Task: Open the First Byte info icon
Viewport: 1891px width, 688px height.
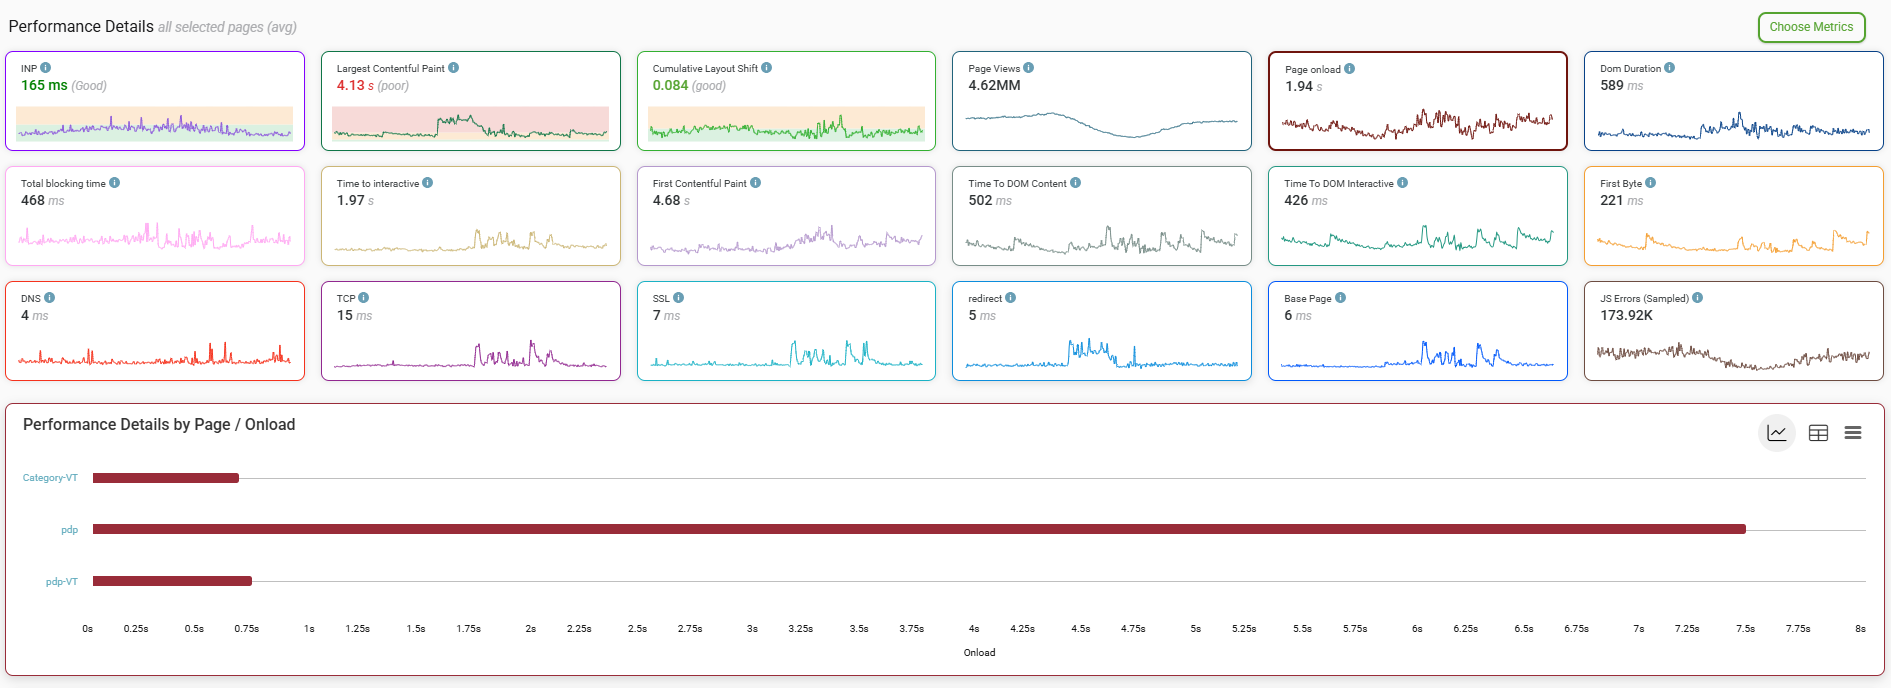Action: 1651,183
